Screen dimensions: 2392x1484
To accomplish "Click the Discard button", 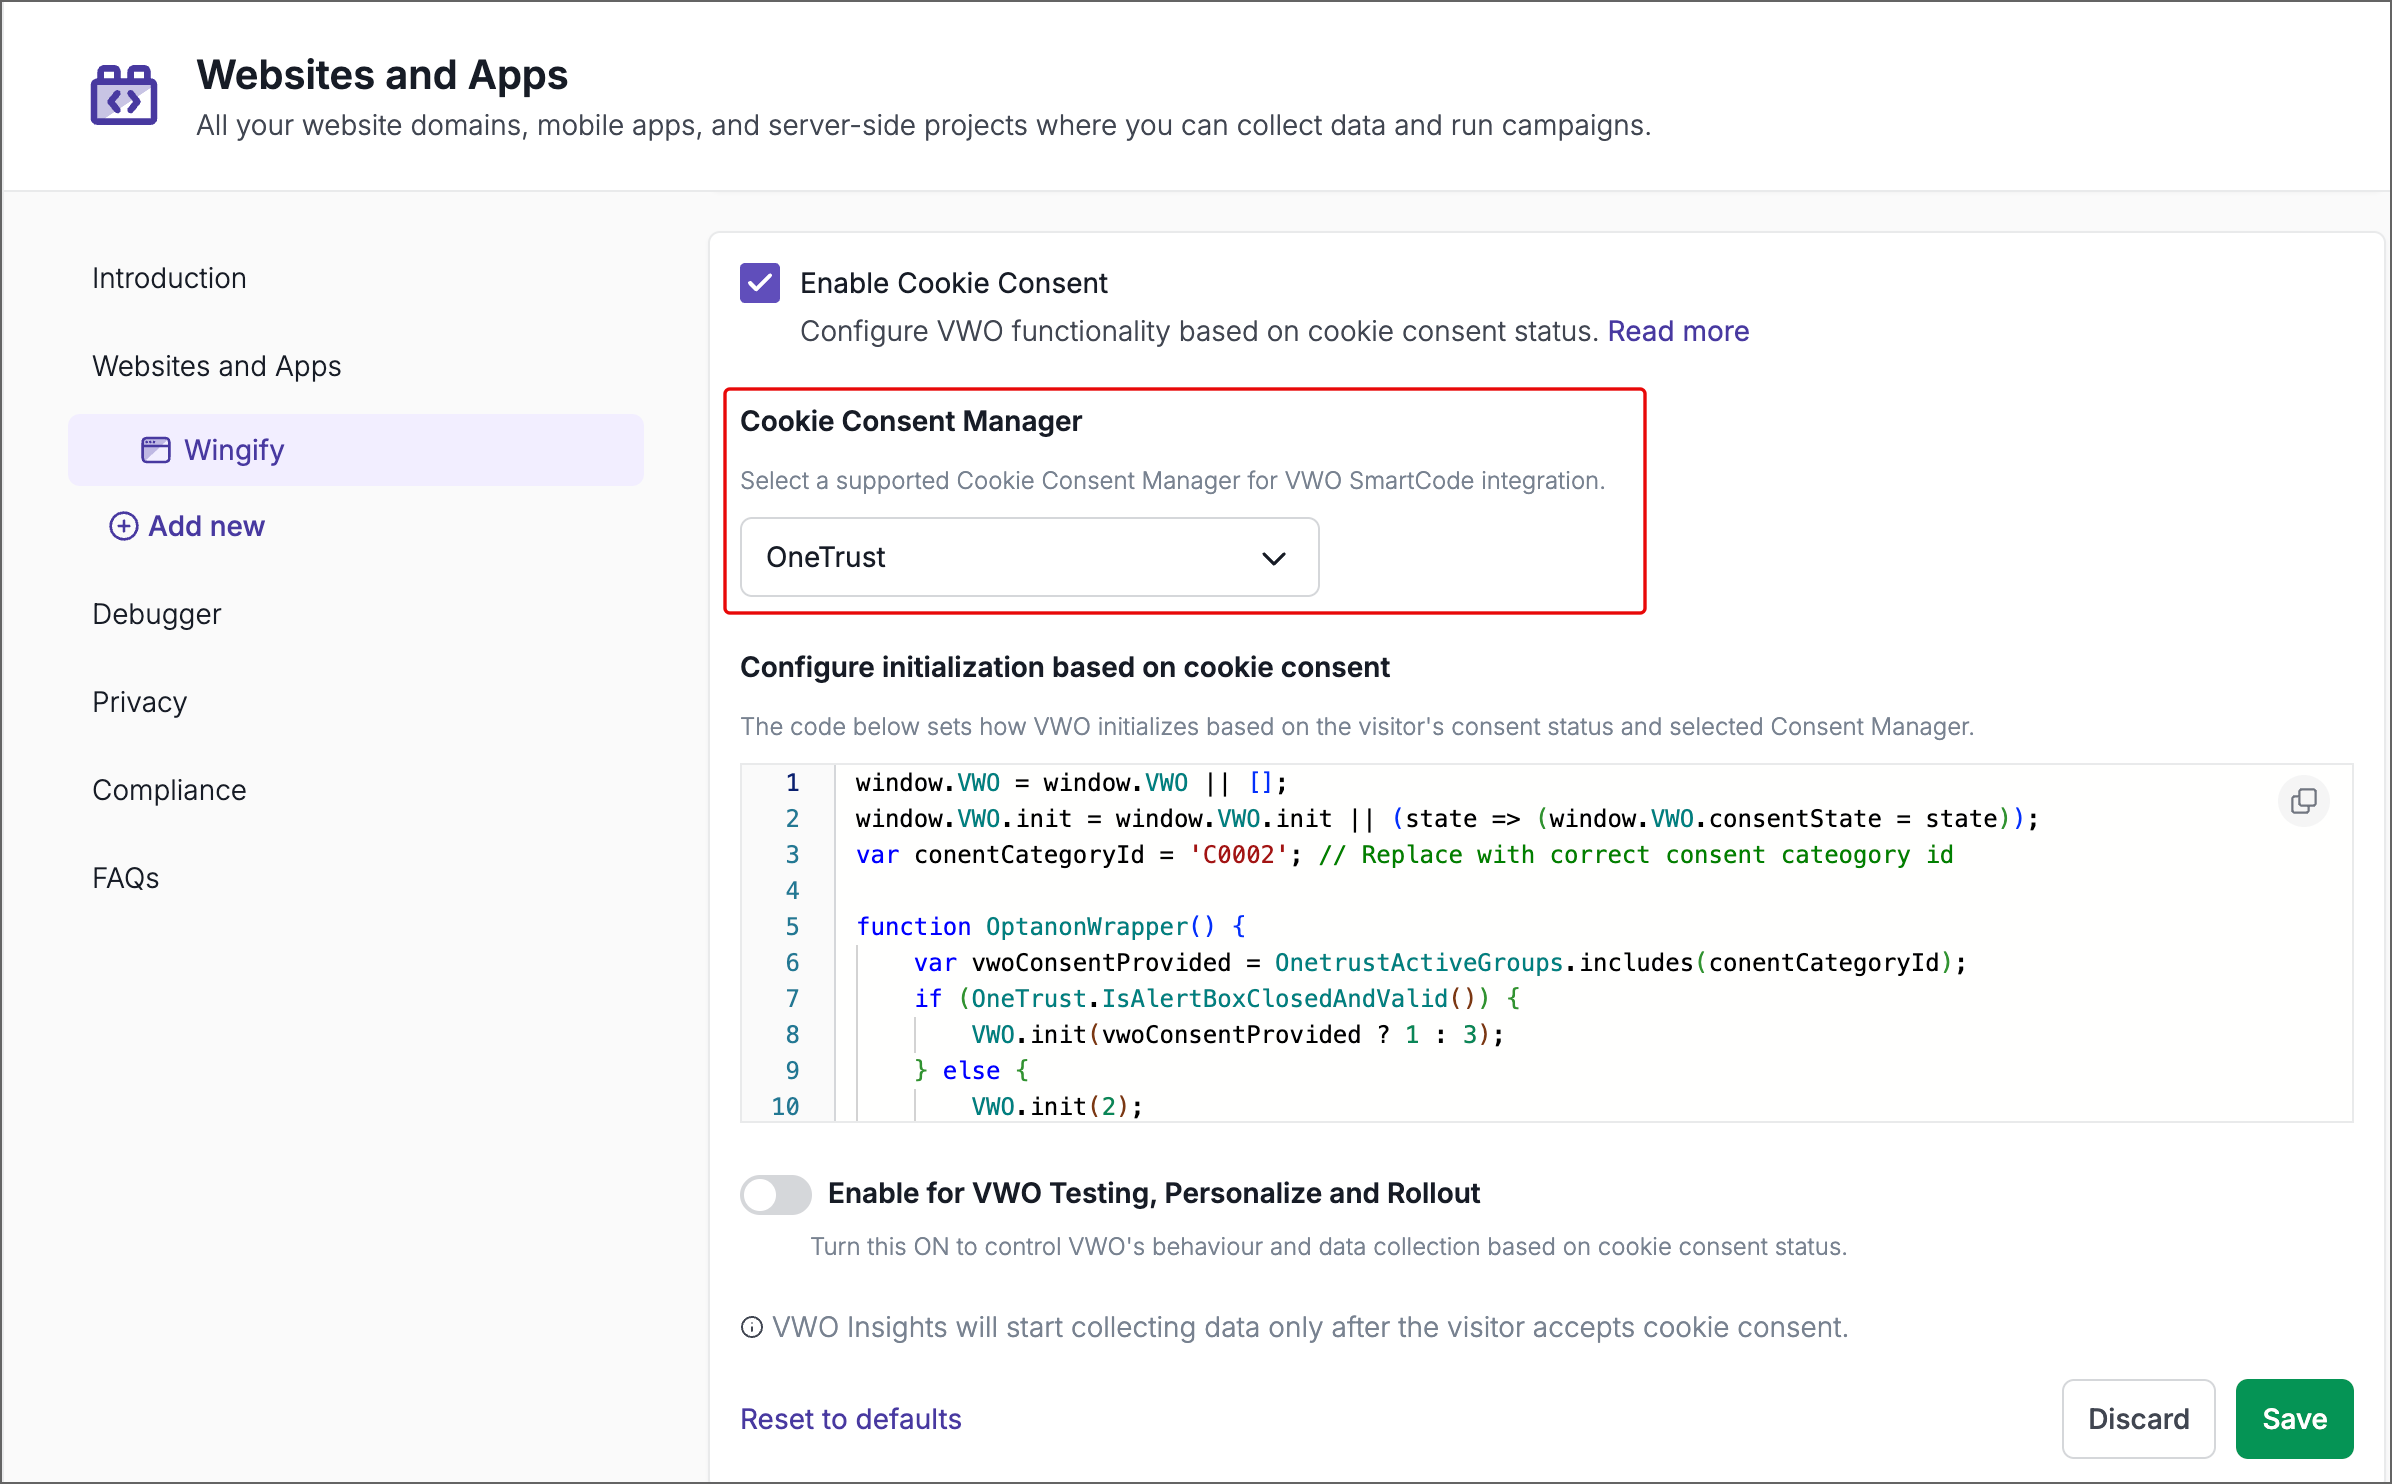I will tap(2139, 1419).
